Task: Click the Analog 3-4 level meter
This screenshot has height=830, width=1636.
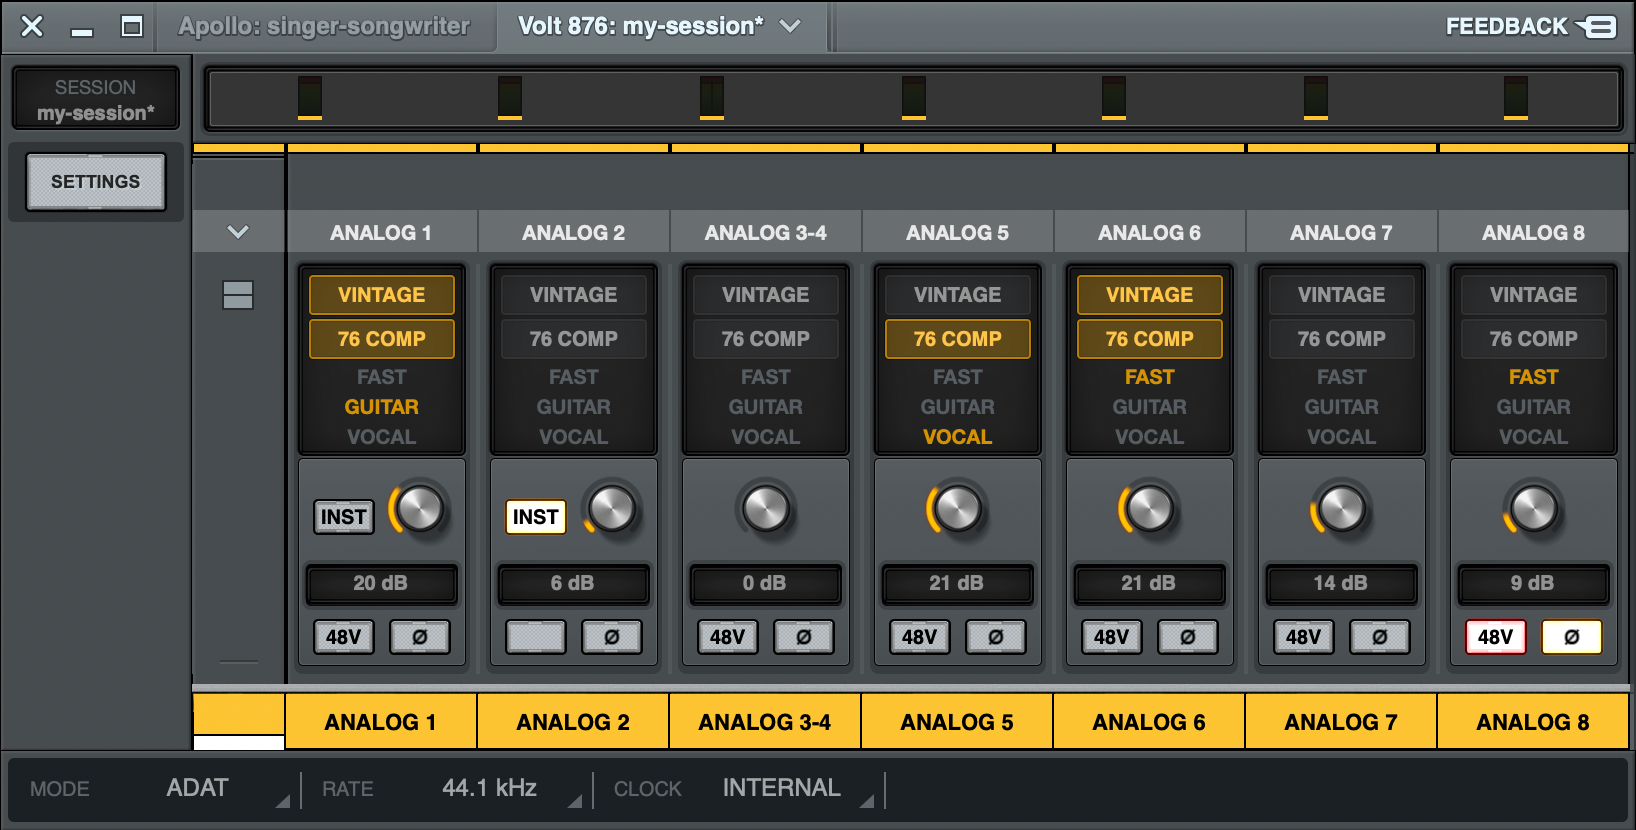Action: (x=712, y=98)
